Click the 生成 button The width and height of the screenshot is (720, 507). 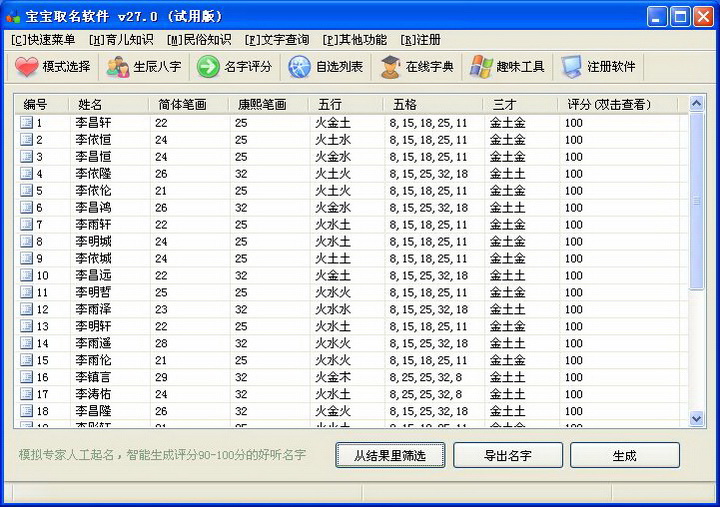coord(625,455)
